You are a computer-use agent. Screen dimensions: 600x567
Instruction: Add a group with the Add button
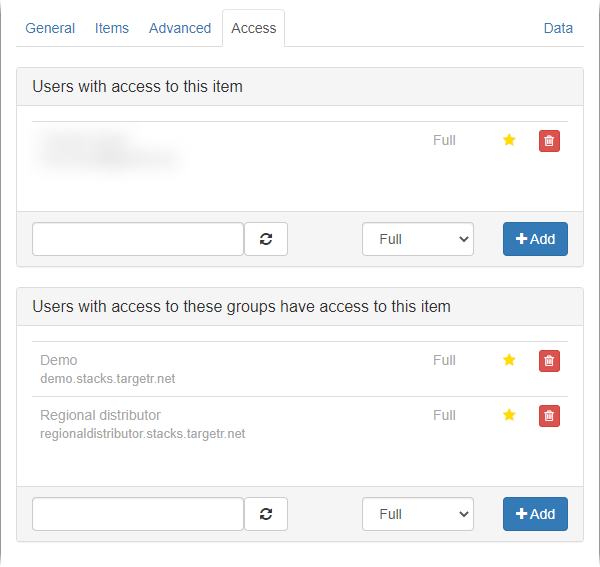pos(535,514)
